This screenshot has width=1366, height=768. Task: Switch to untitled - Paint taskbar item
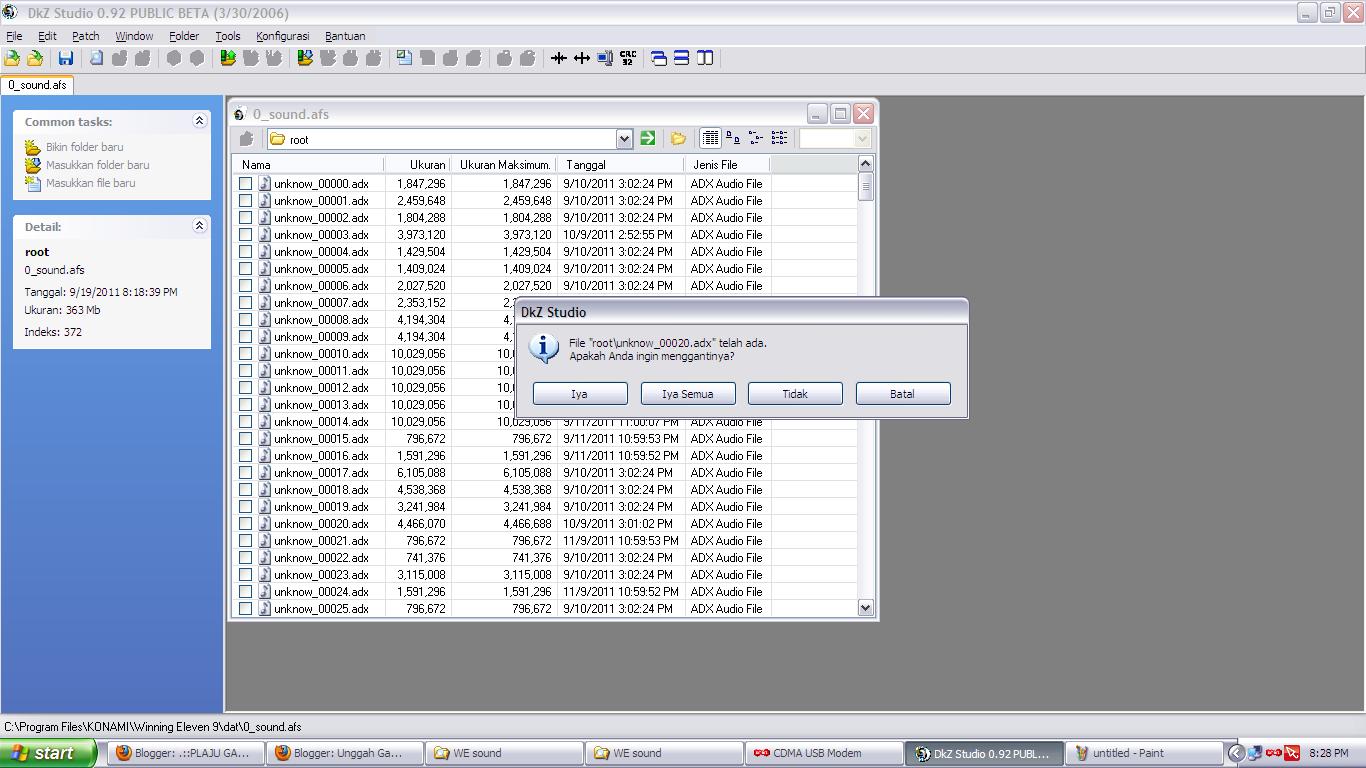[x=1145, y=753]
